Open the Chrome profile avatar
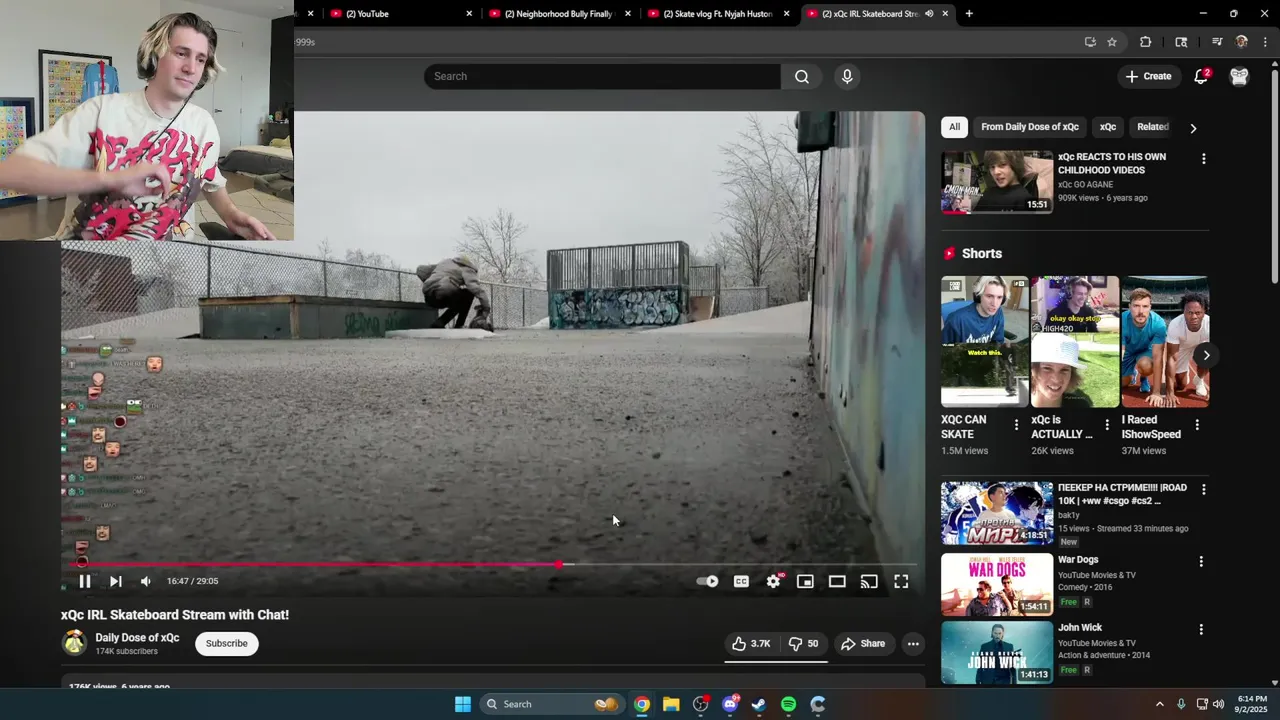 pos(1242,42)
